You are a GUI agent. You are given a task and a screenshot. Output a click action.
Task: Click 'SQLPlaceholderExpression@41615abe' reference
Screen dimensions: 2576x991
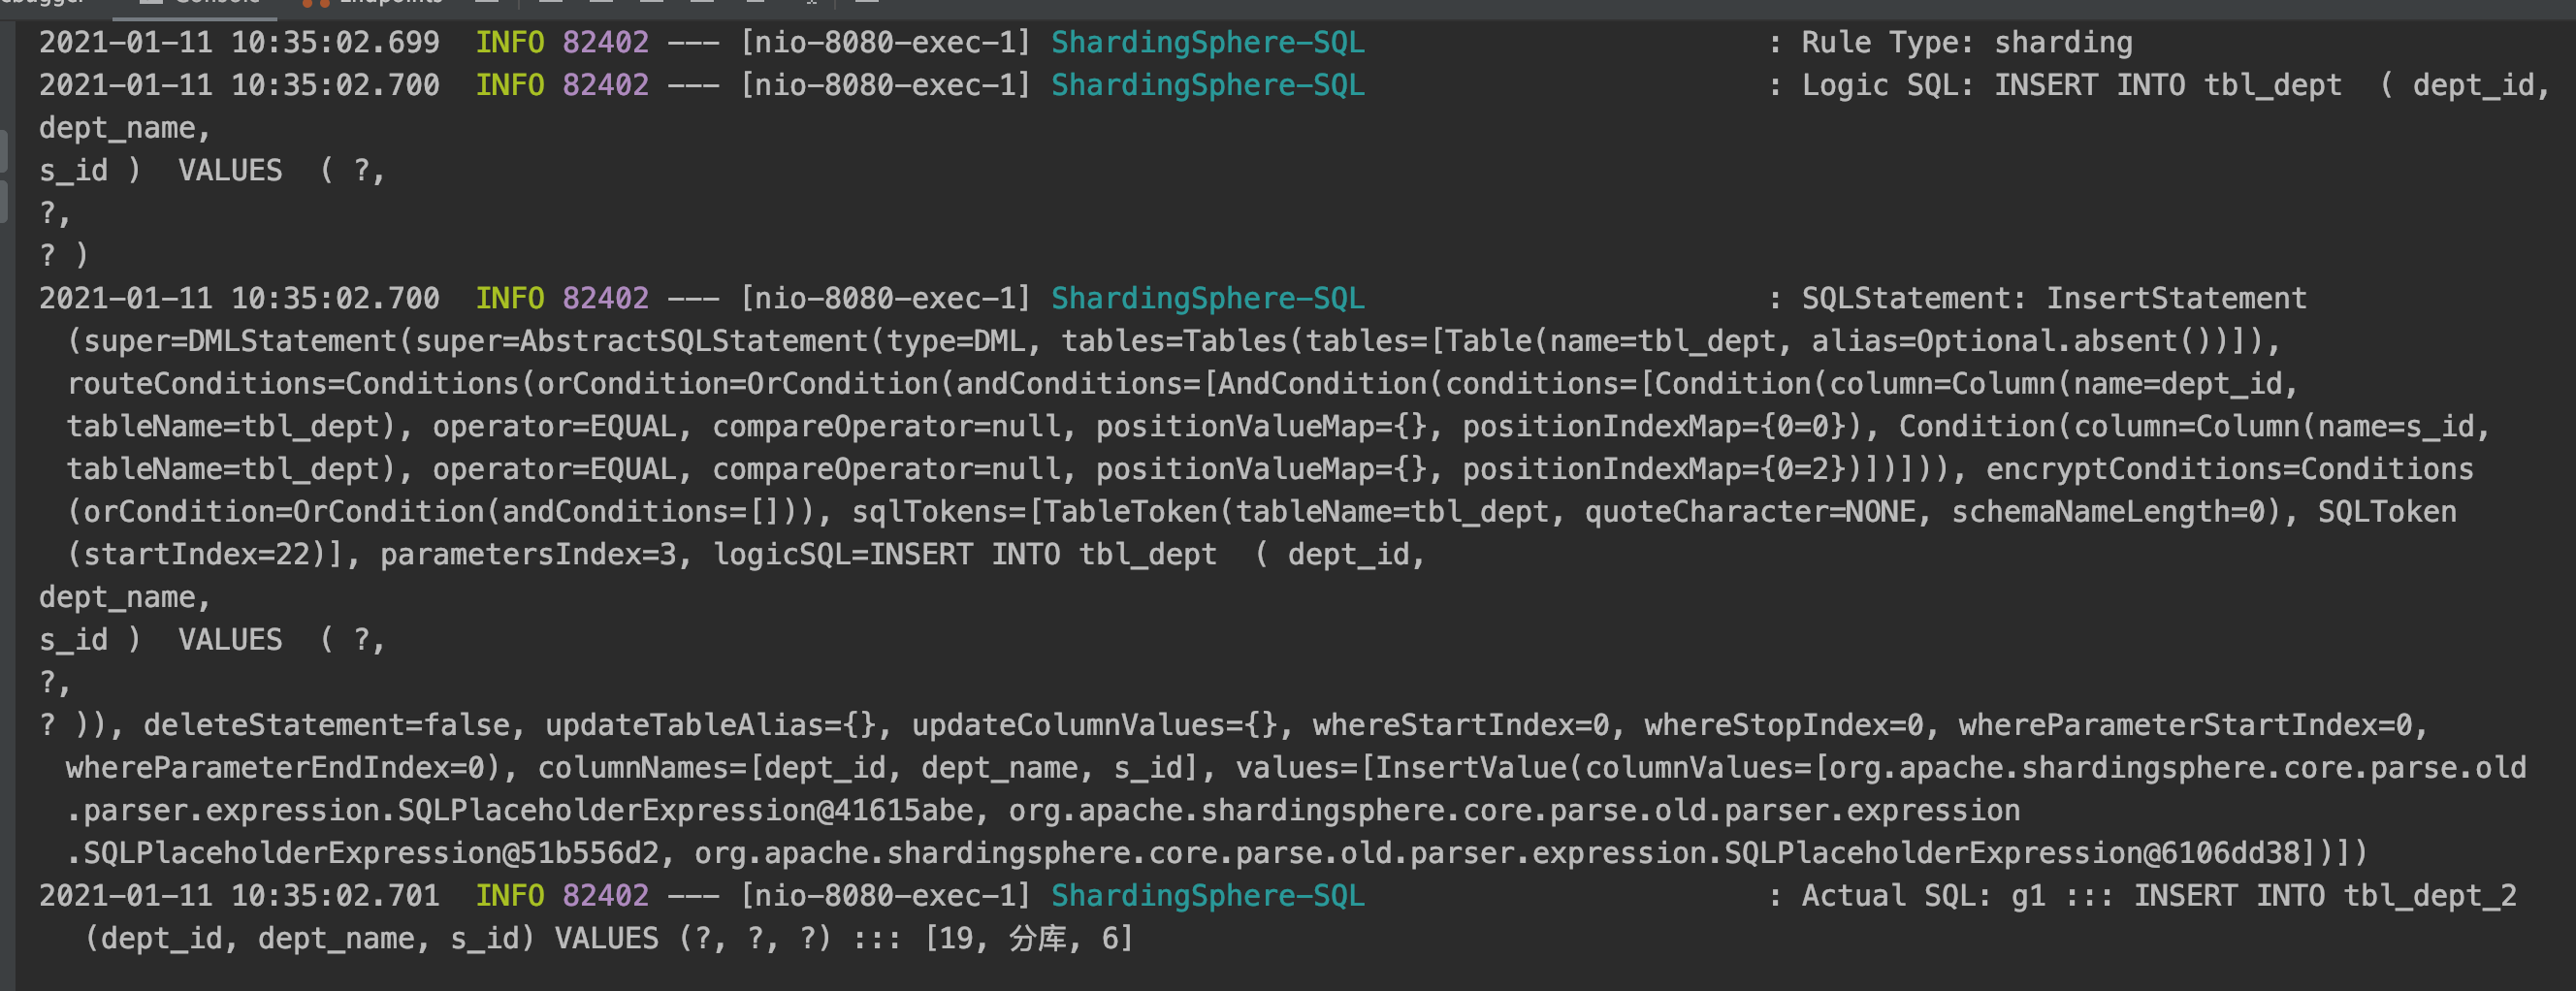685,810
